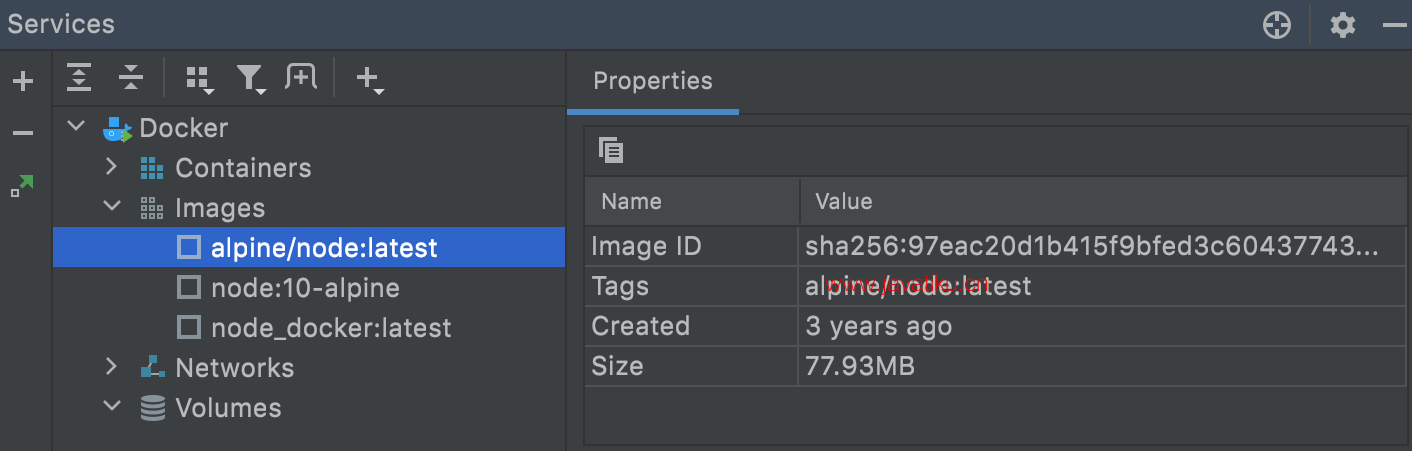
Task: Collapse the Images node
Action: click(112, 207)
